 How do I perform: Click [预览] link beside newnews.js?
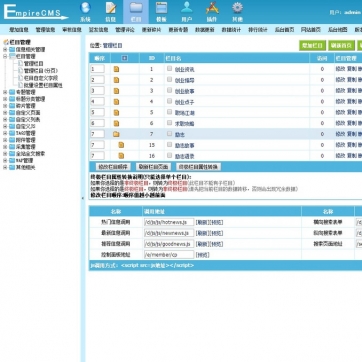click(217, 233)
